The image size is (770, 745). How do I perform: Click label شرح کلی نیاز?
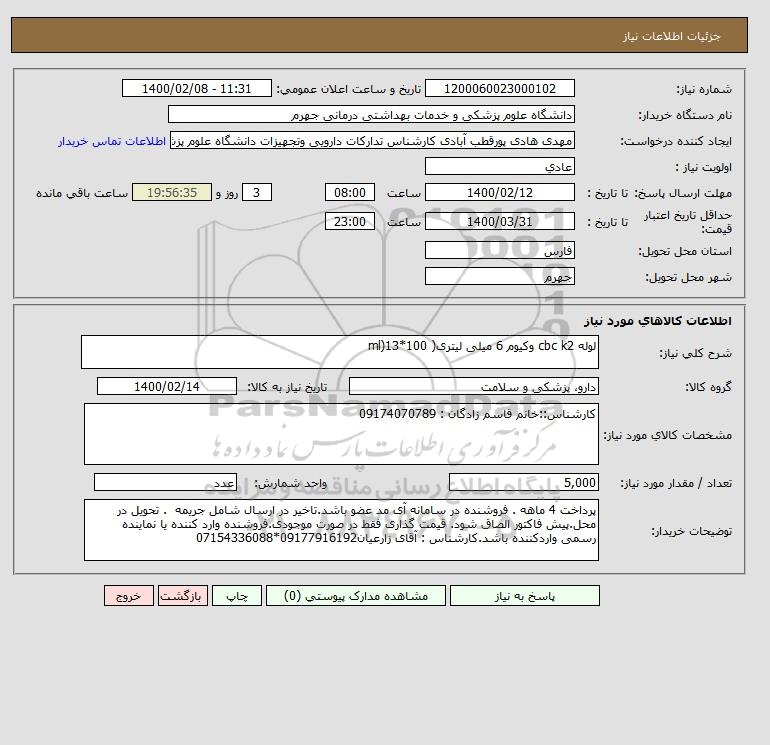pos(695,353)
